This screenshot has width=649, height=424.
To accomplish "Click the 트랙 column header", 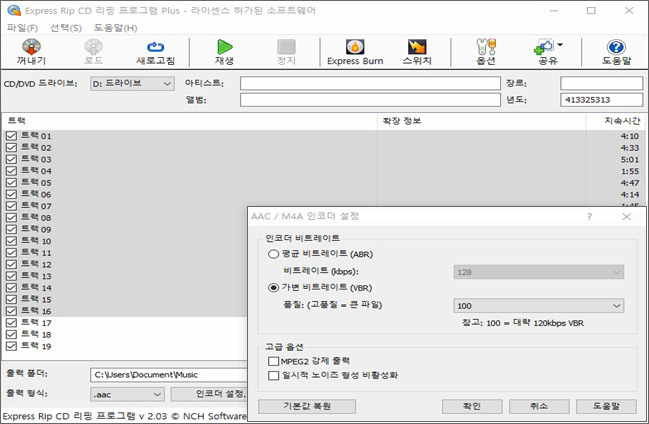I will (x=190, y=121).
